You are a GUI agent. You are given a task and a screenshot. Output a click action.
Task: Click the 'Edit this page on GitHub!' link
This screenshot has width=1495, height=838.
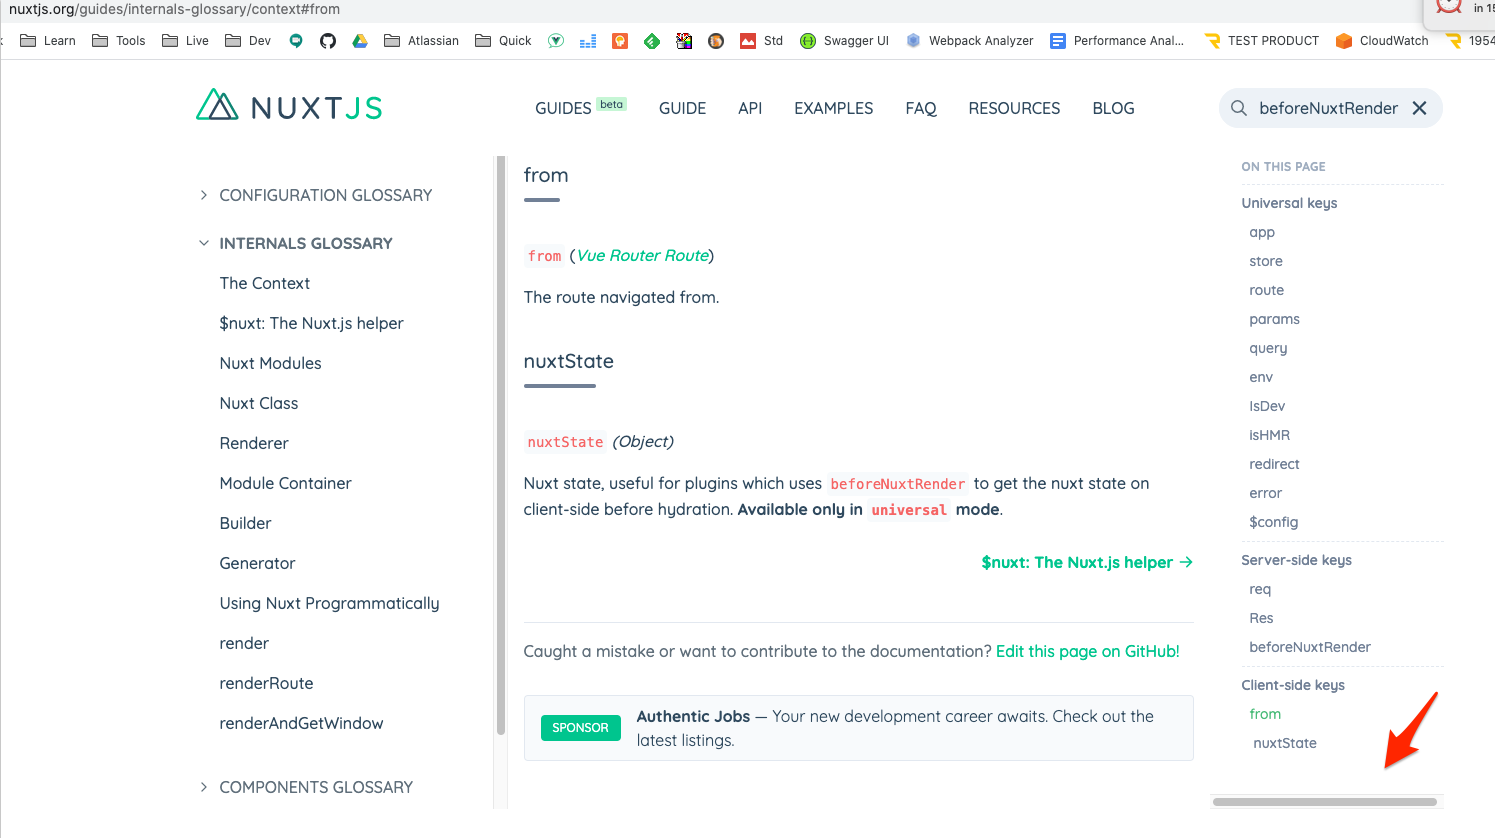coord(1087,651)
